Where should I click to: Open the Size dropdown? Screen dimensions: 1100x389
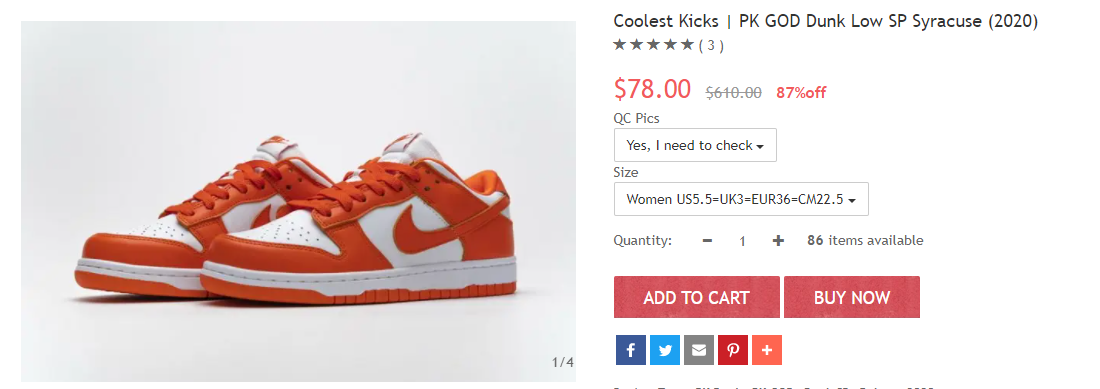click(x=741, y=199)
